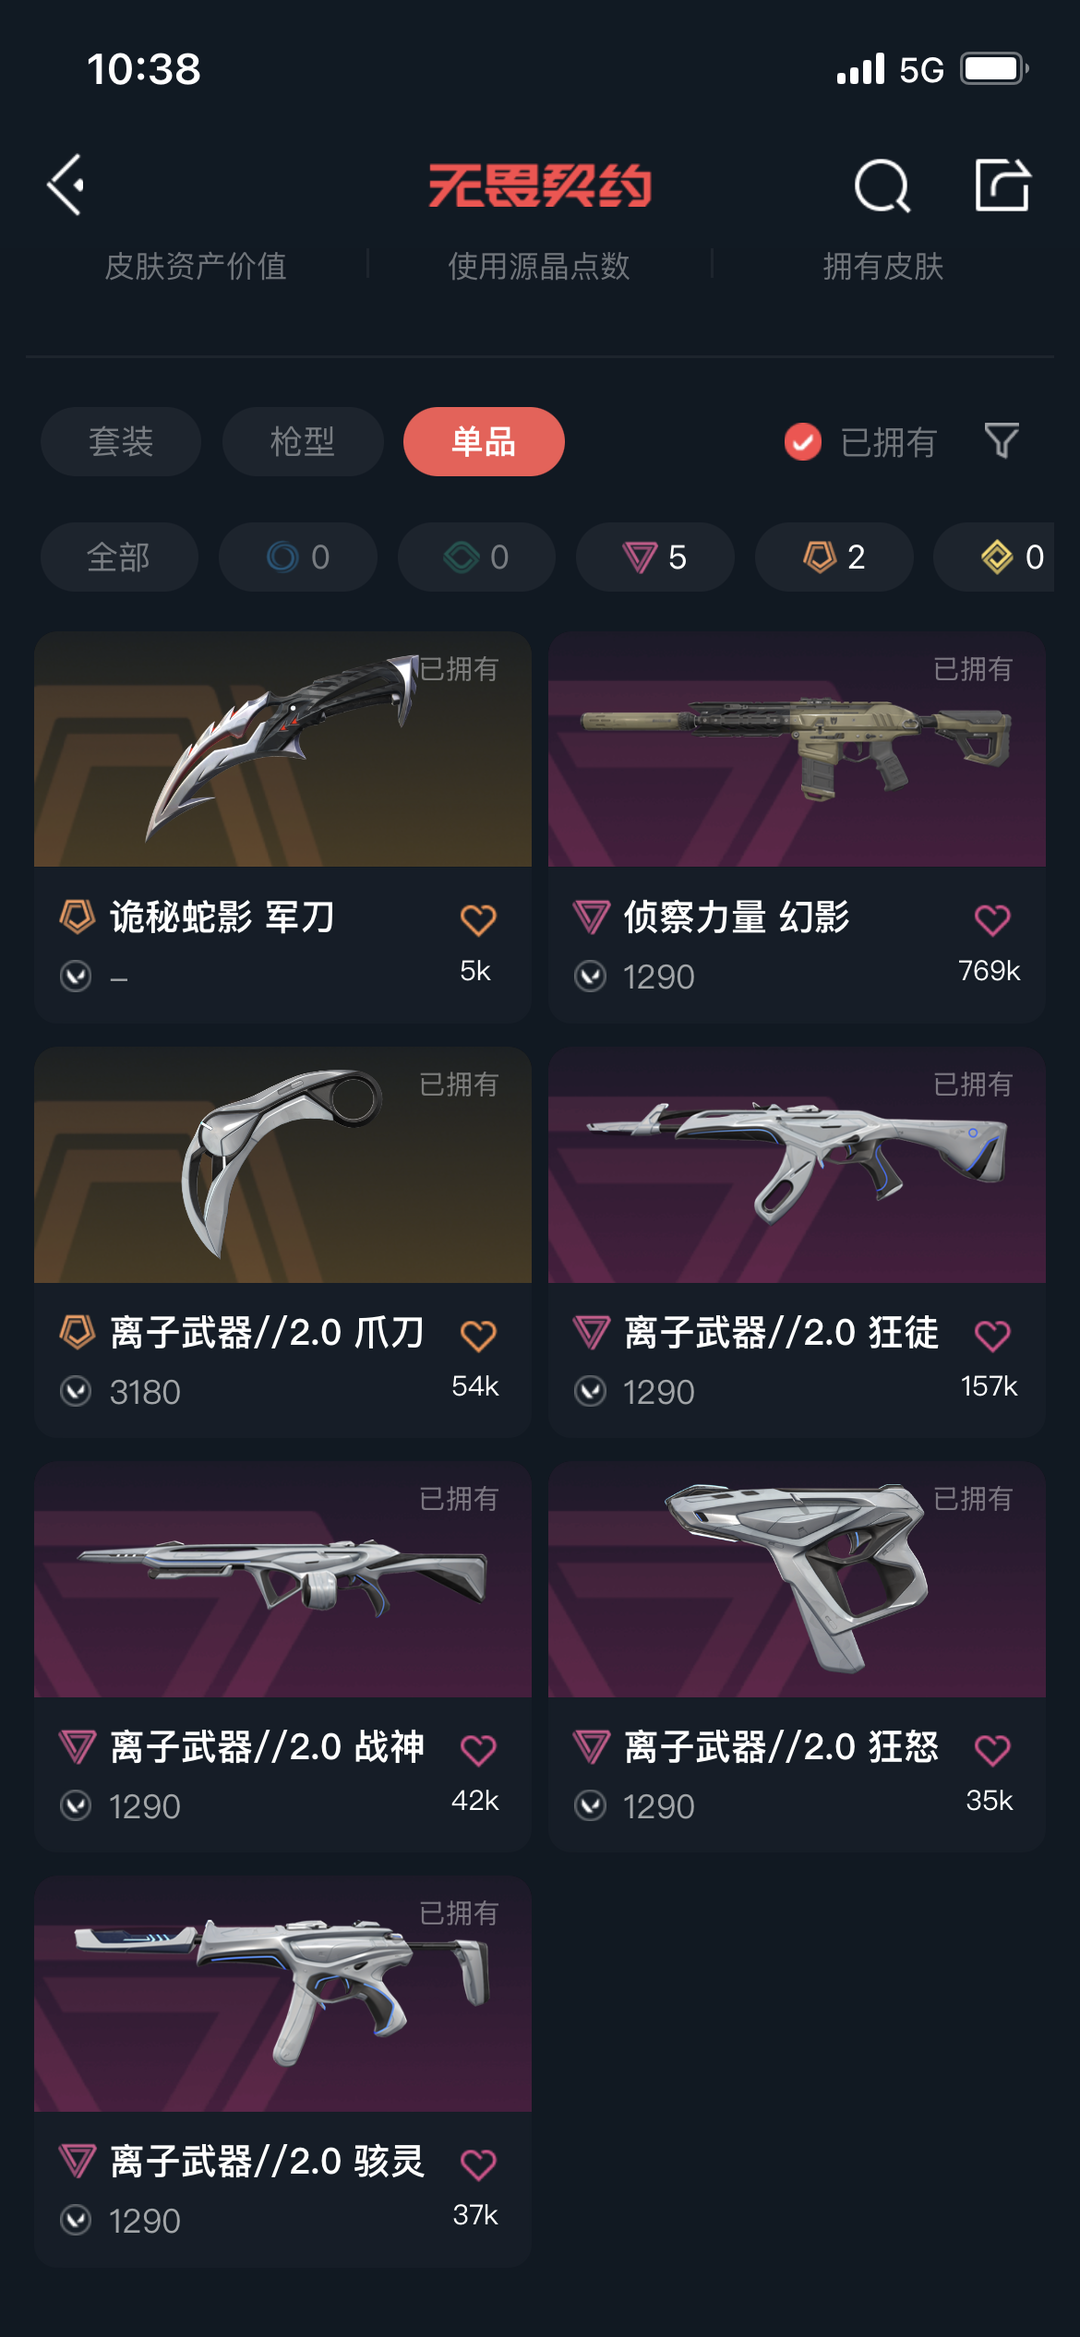Open 拥有皮肤 section
The width and height of the screenshot is (1080, 2337).
[x=883, y=266]
